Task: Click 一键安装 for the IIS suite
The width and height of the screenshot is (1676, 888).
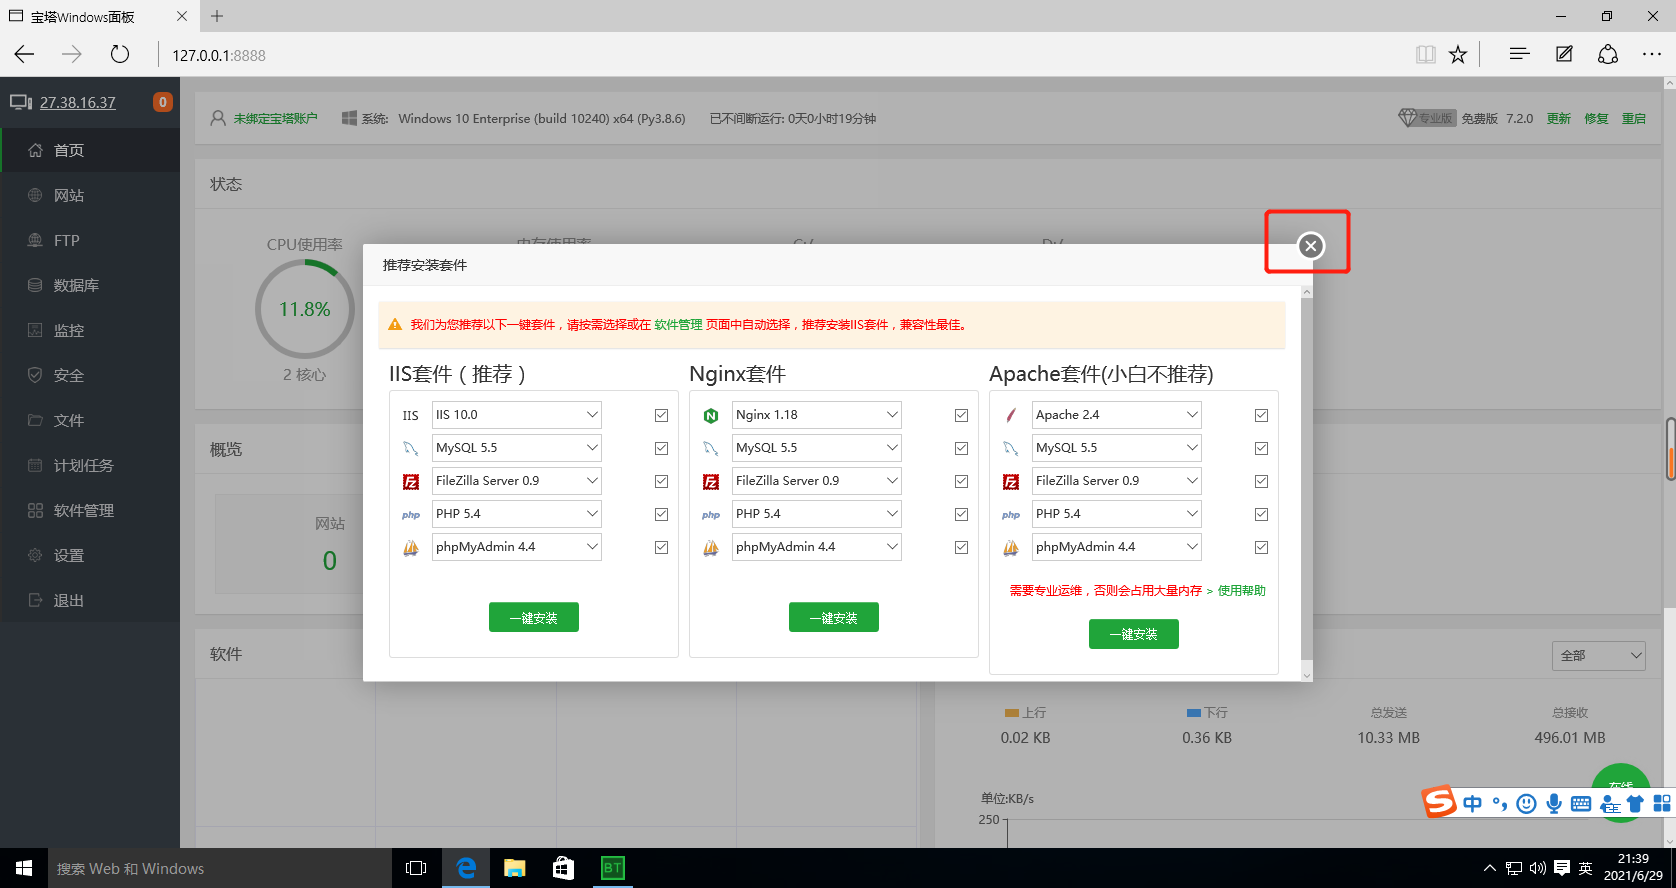Action: pos(534,618)
